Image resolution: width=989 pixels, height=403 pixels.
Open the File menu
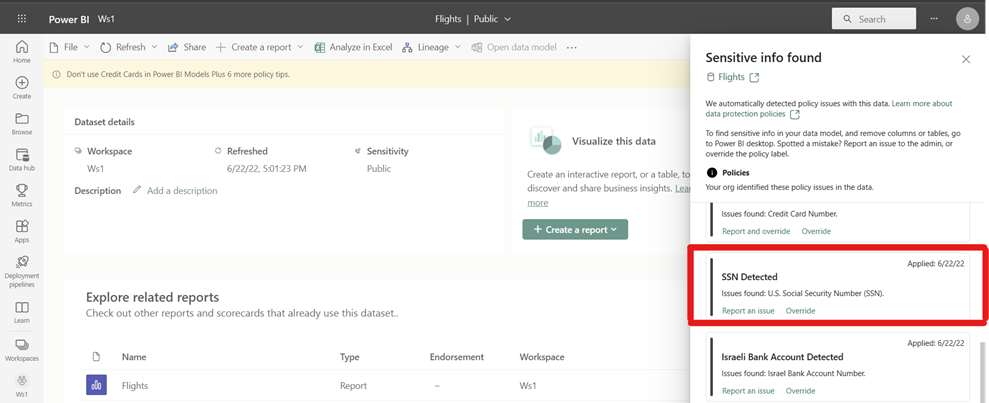point(70,47)
